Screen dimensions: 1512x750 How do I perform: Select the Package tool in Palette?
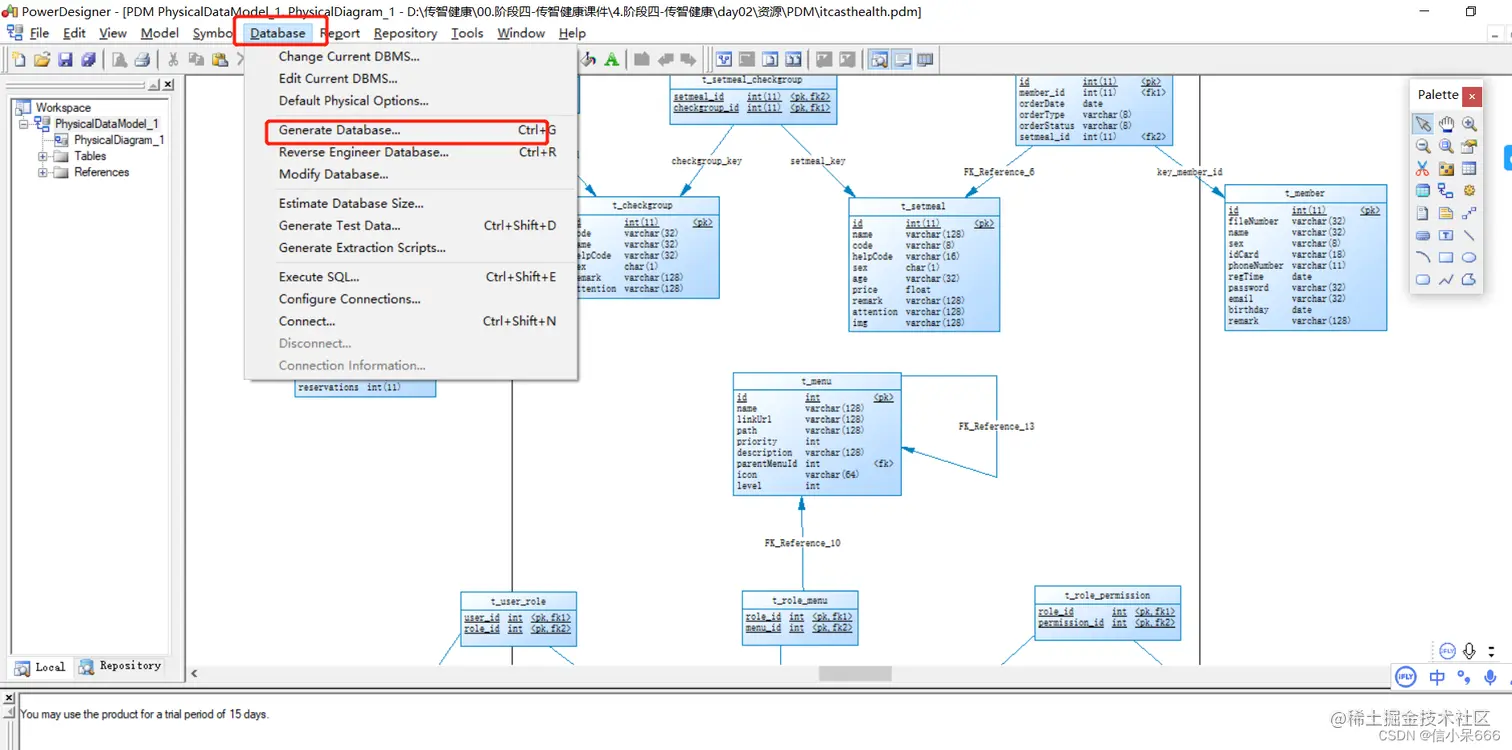(1446, 168)
